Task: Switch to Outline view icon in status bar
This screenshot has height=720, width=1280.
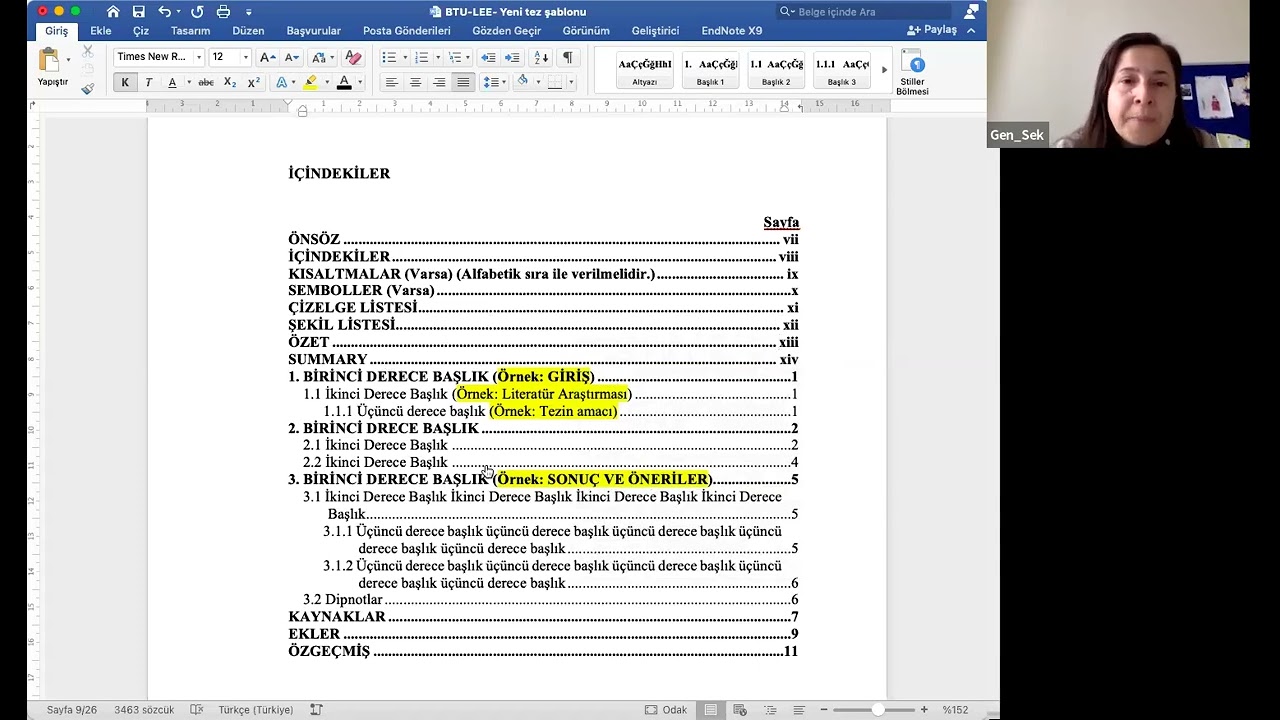Action: click(x=770, y=710)
